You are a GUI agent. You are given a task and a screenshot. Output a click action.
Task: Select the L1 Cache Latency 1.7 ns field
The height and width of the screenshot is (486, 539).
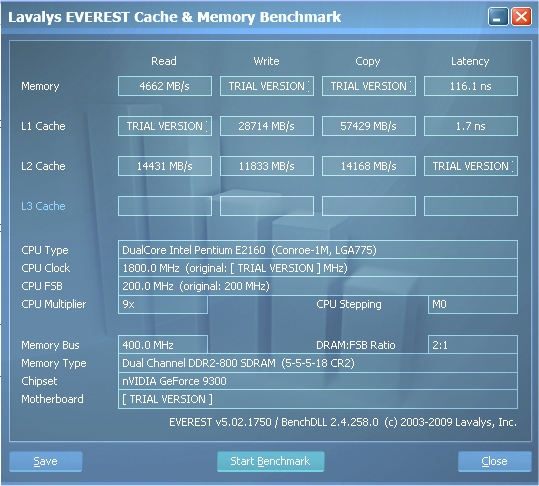point(471,126)
